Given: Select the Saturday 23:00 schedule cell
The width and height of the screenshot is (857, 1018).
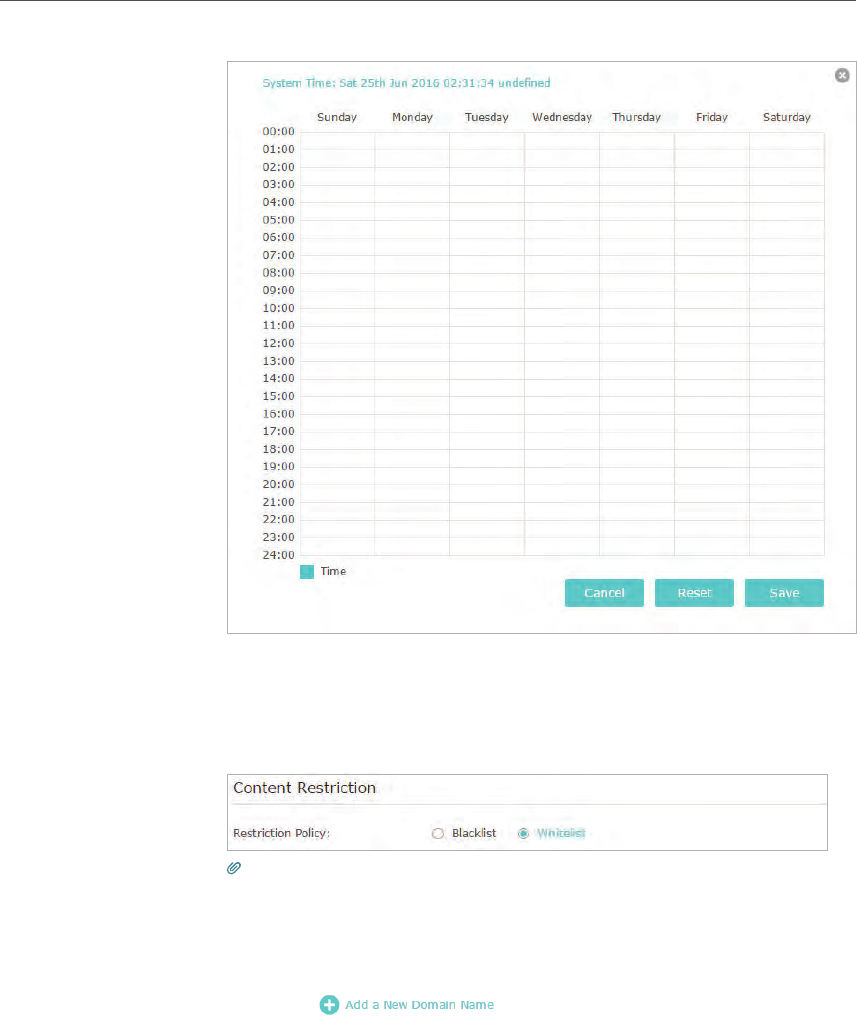Looking at the screenshot, I should 787,547.
